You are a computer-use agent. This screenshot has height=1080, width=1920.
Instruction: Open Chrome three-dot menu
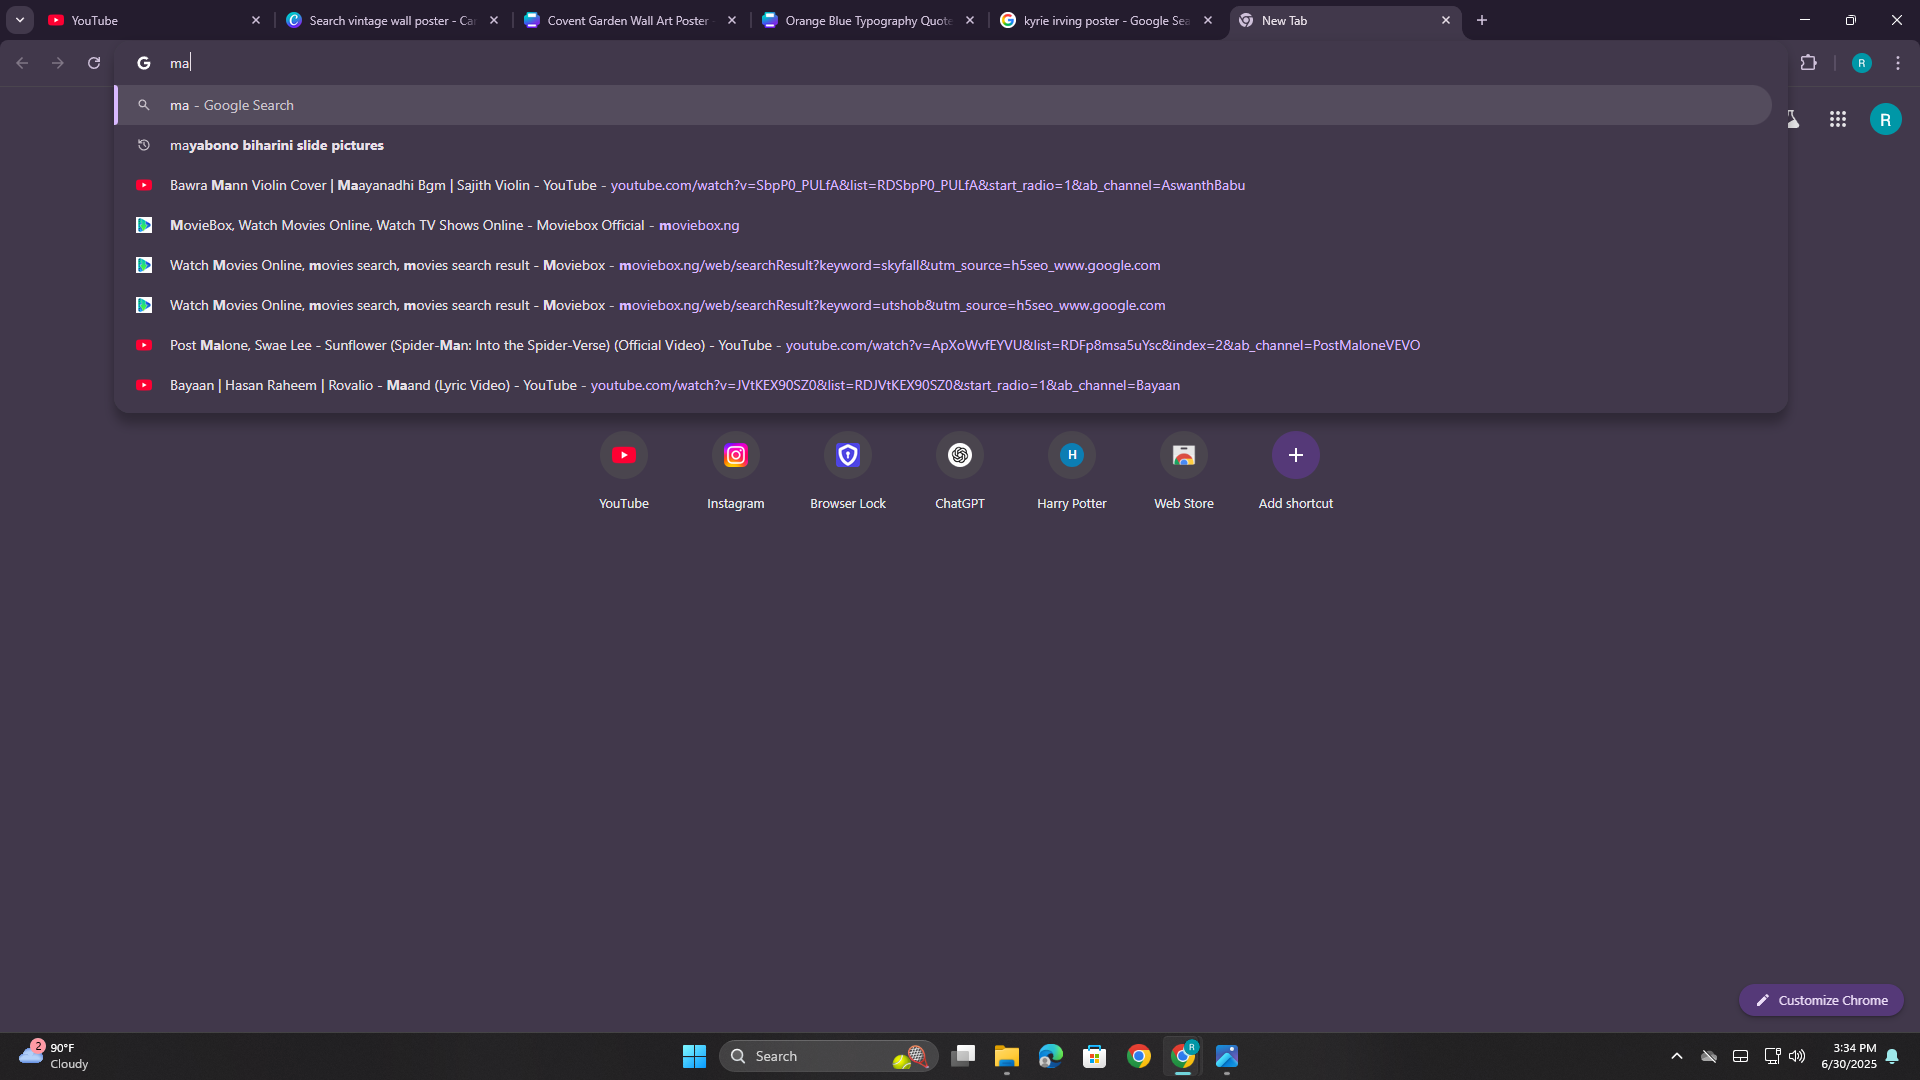(x=1898, y=63)
